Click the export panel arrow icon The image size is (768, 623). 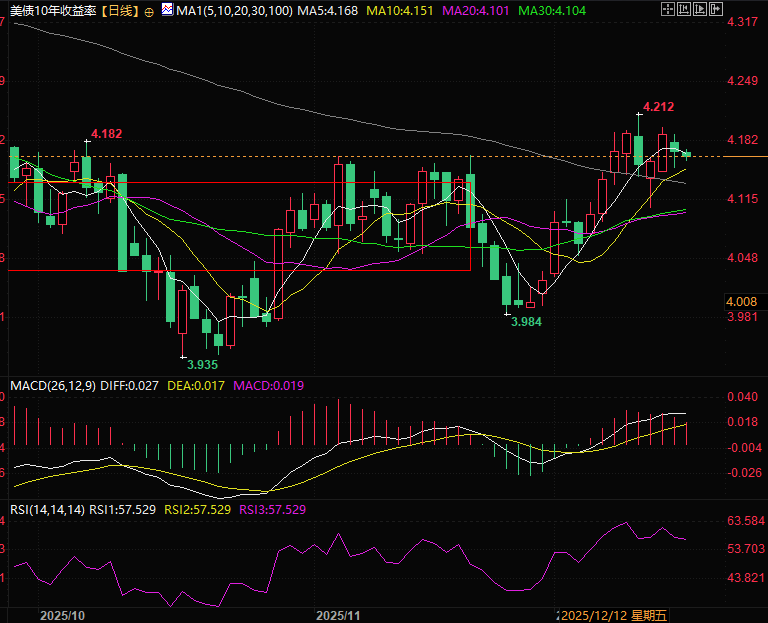[x=716, y=9]
